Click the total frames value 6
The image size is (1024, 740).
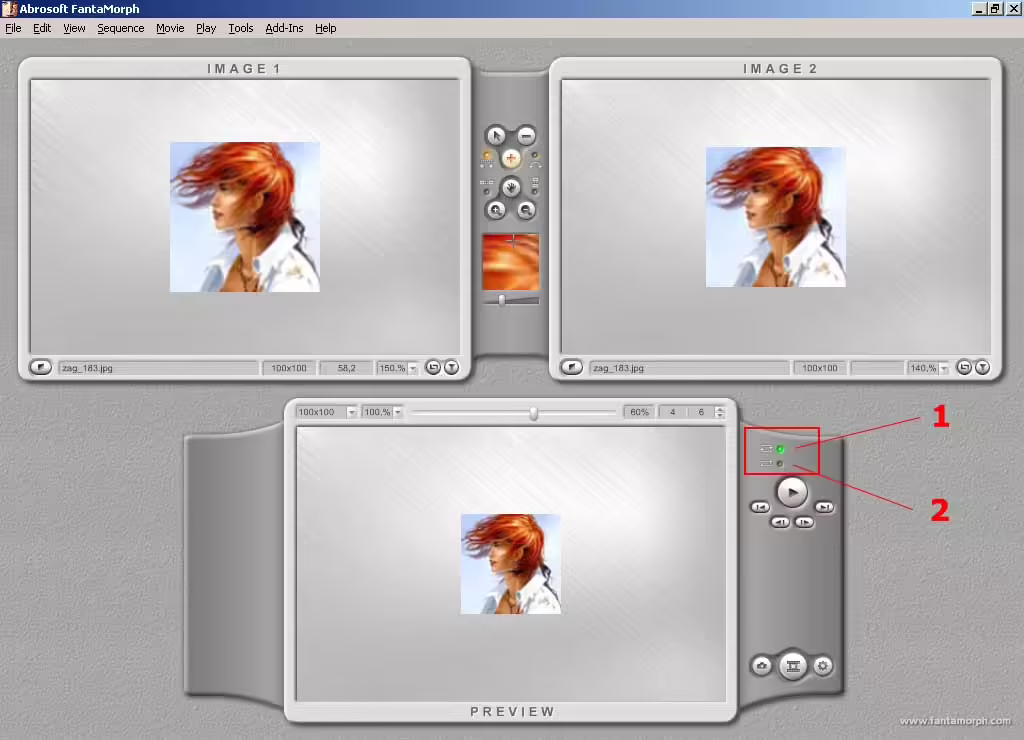tap(701, 412)
